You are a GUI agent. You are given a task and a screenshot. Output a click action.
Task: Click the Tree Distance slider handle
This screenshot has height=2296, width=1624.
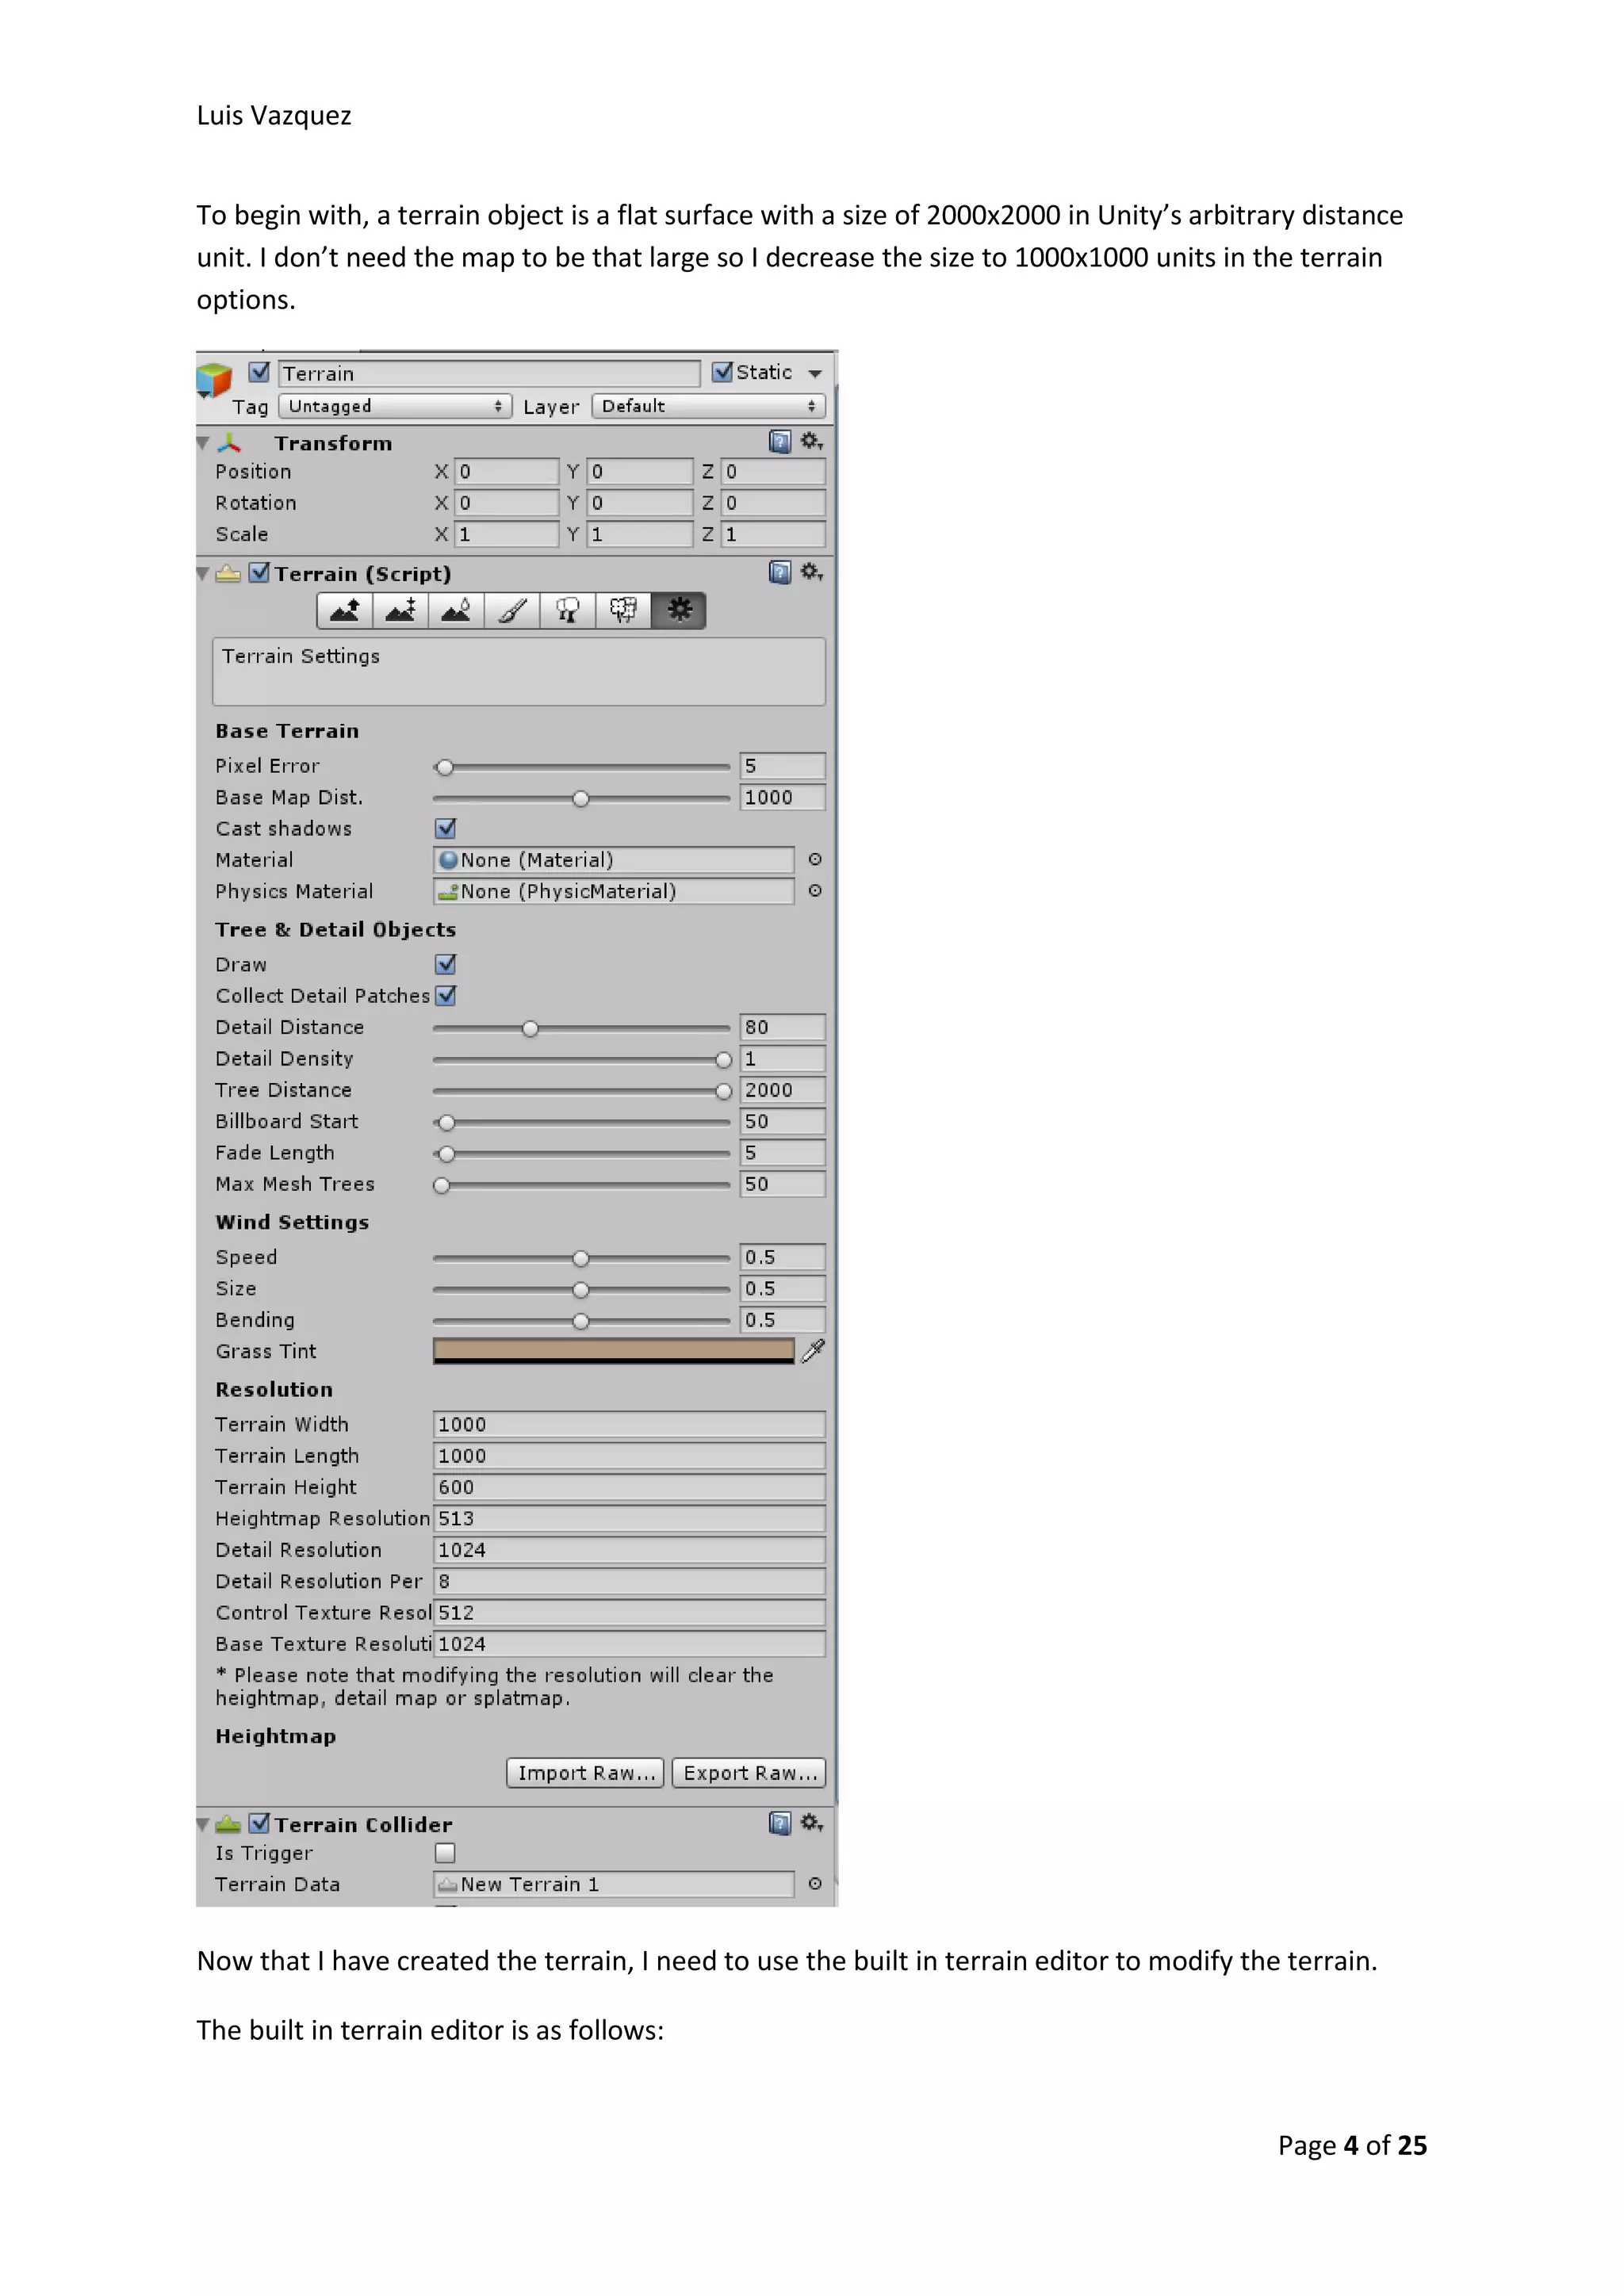click(x=724, y=1091)
